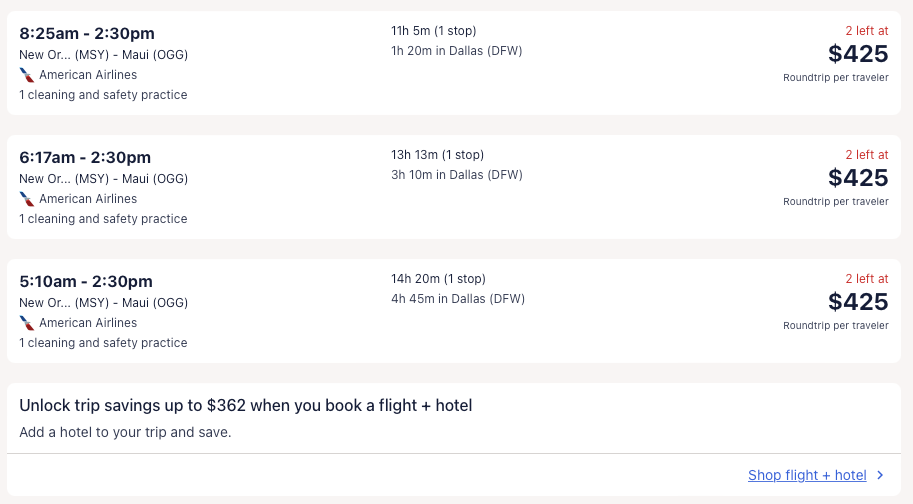This screenshot has width=913, height=504.
Task: Click American Airlines logo on 5:10am flight
Action: pos(27,323)
